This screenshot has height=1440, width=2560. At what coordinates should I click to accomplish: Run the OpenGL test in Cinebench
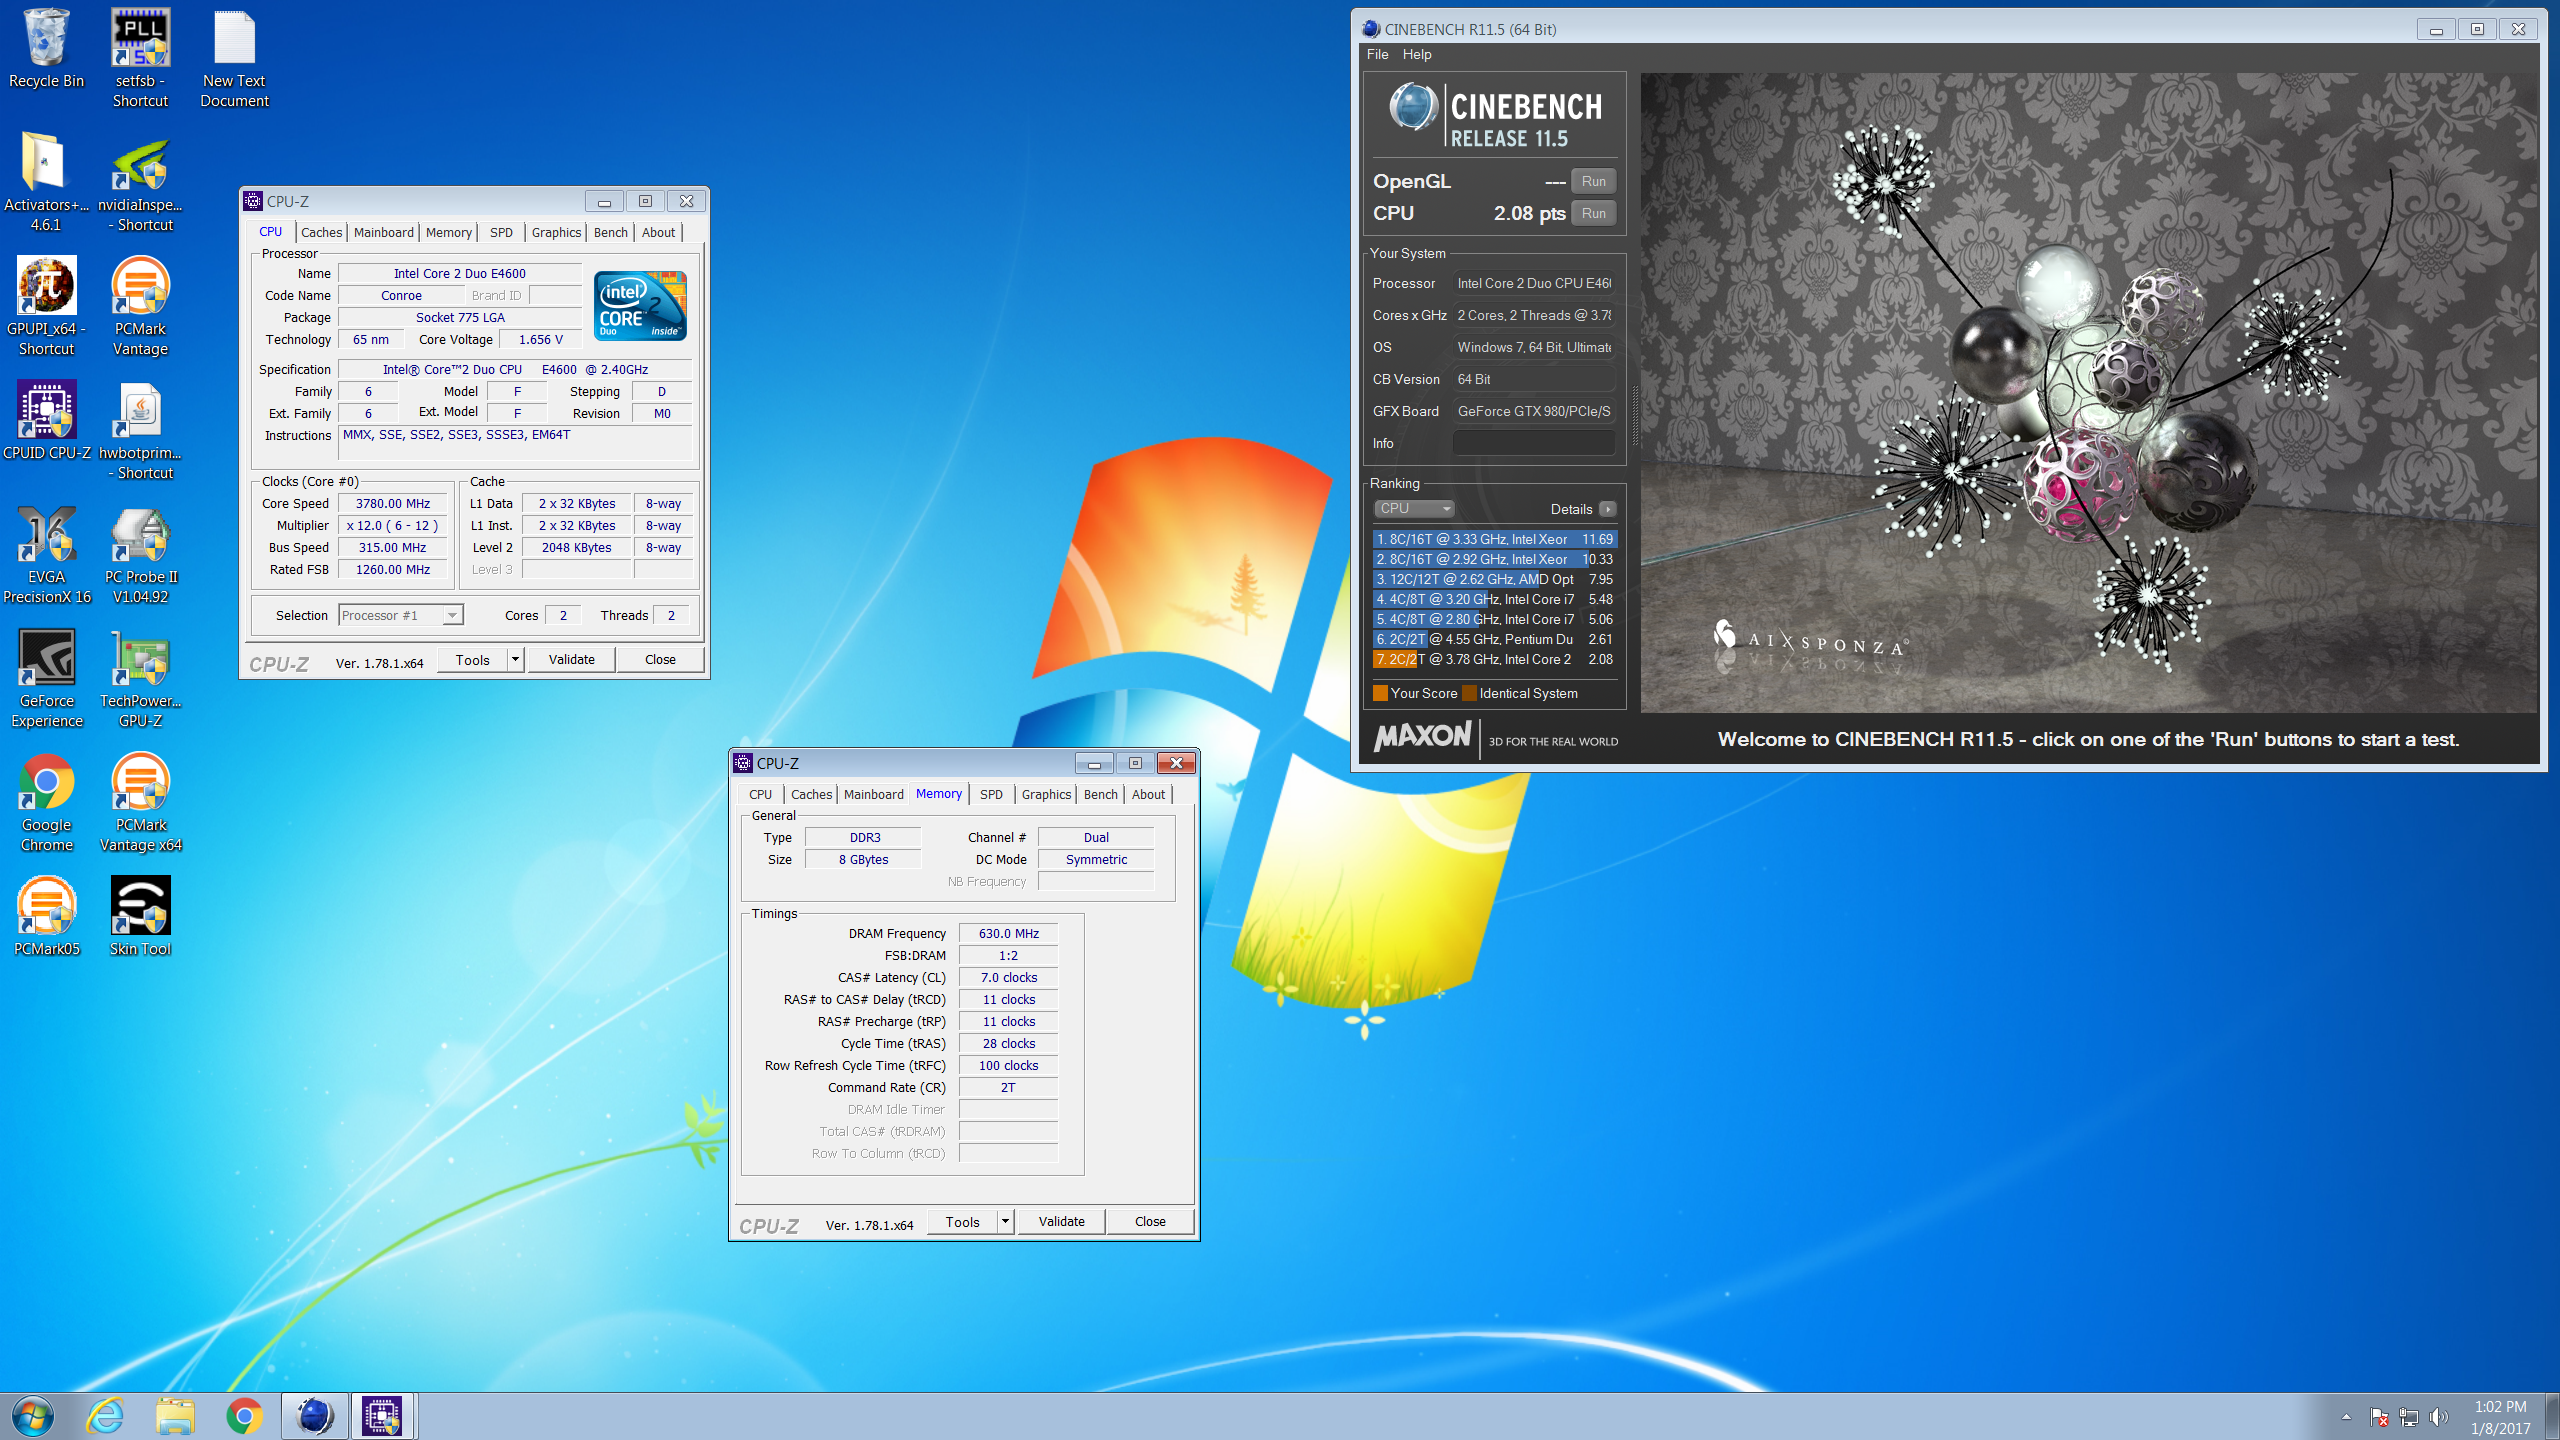pos(1594,181)
